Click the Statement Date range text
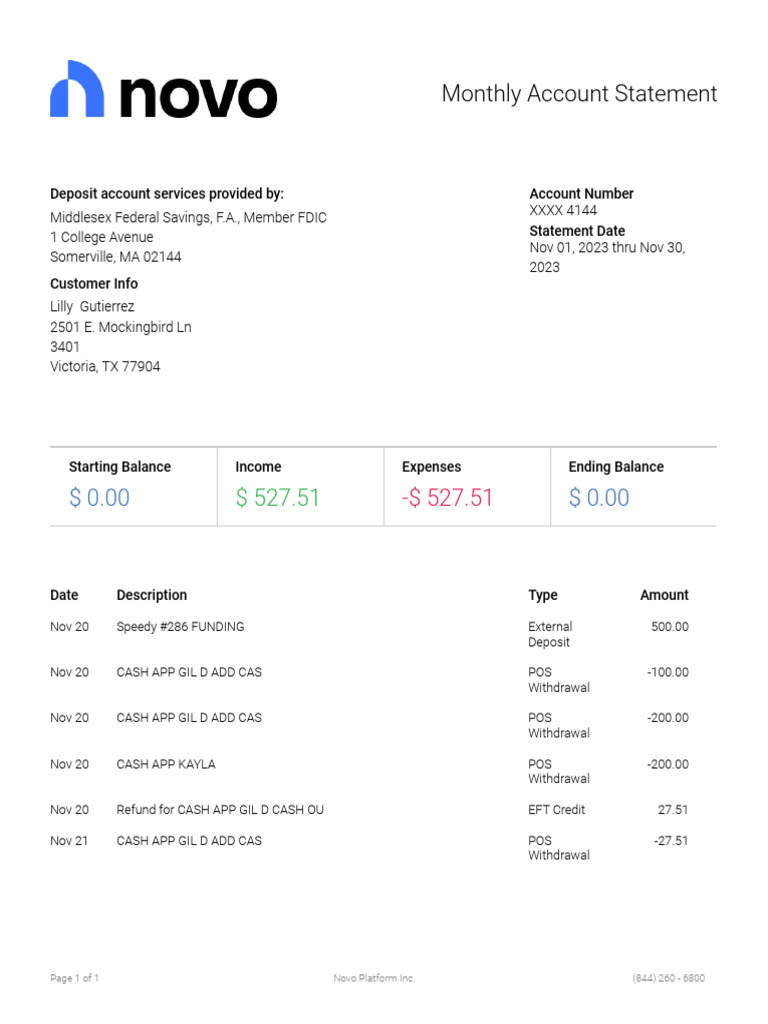768x1024 pixels. [x=607, y=257]
